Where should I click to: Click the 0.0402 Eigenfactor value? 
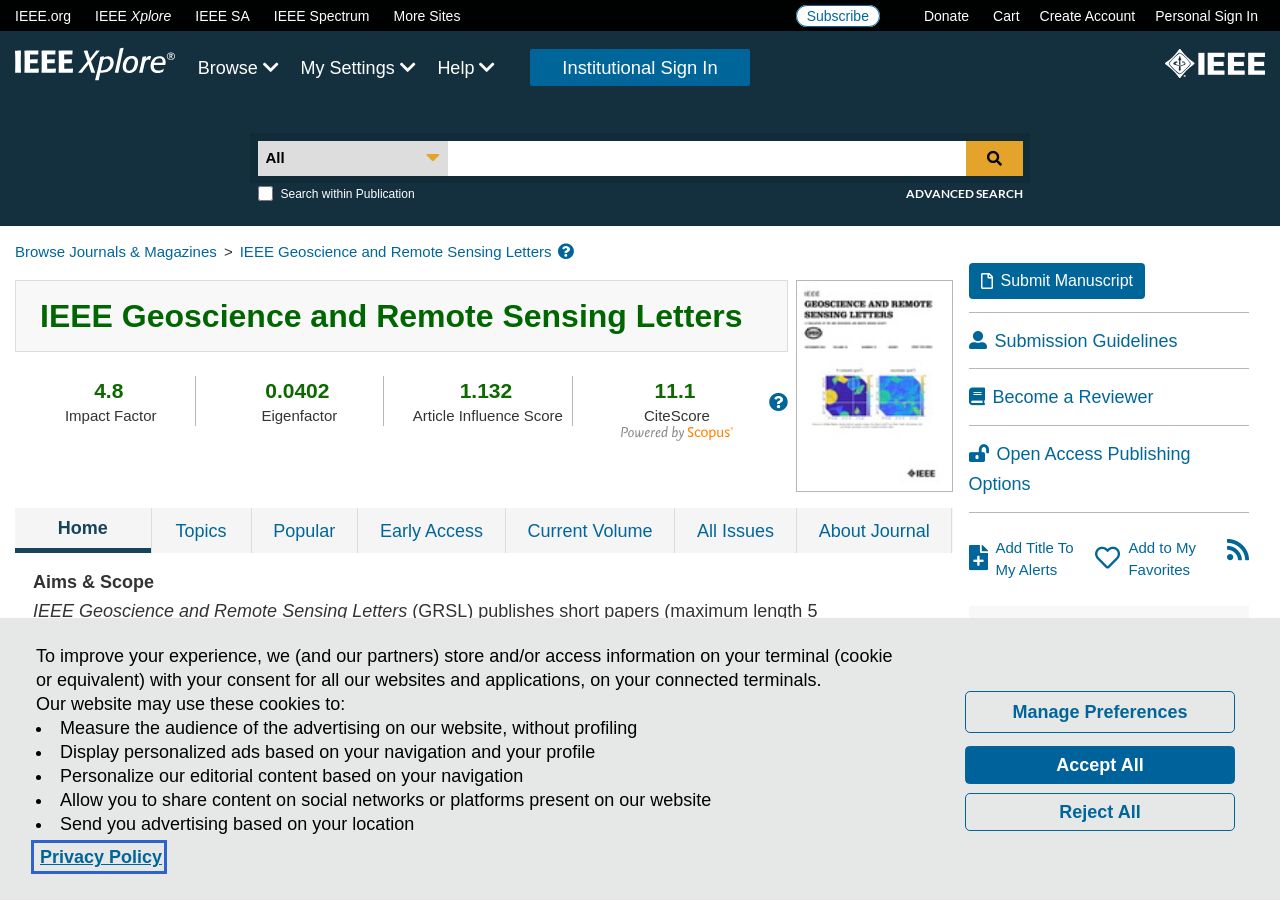pos(297,391)
